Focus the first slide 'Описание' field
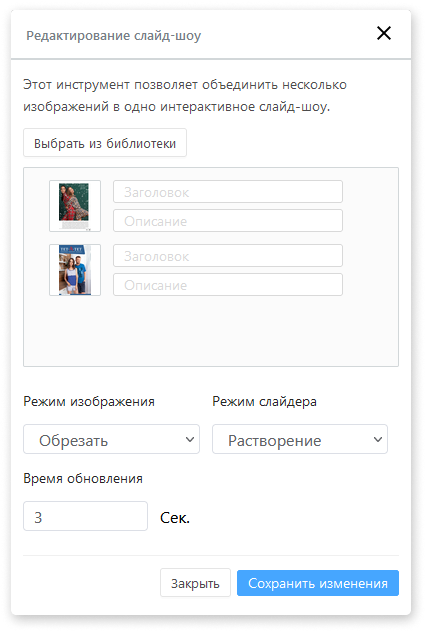 click(228, 221)
